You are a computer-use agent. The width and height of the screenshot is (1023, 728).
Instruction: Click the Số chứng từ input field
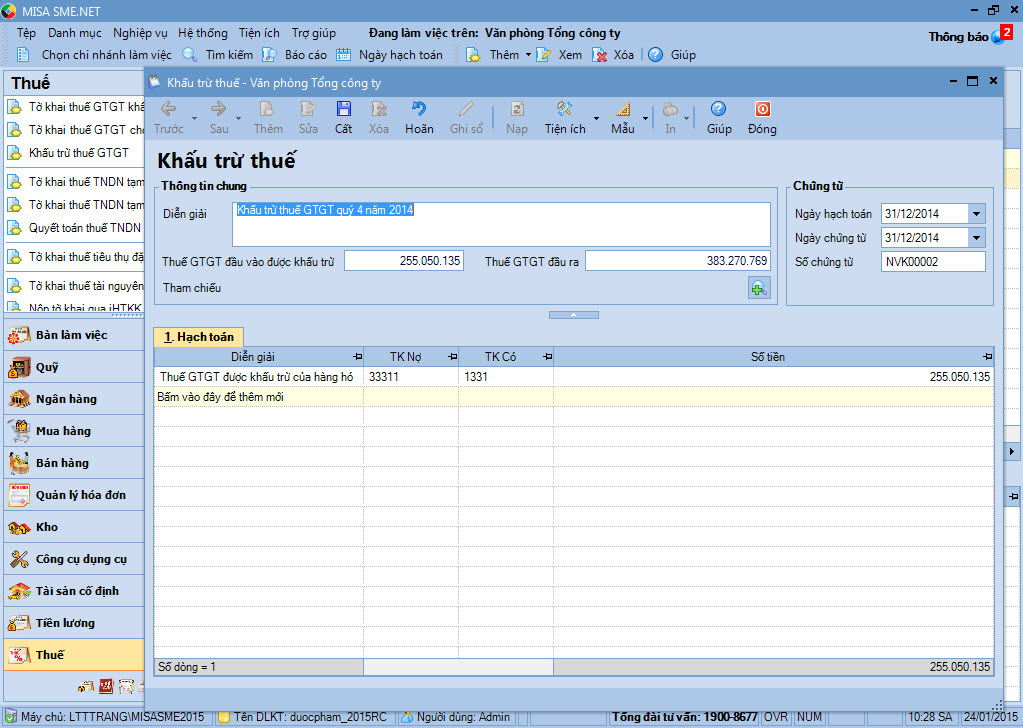coord(933,262)
